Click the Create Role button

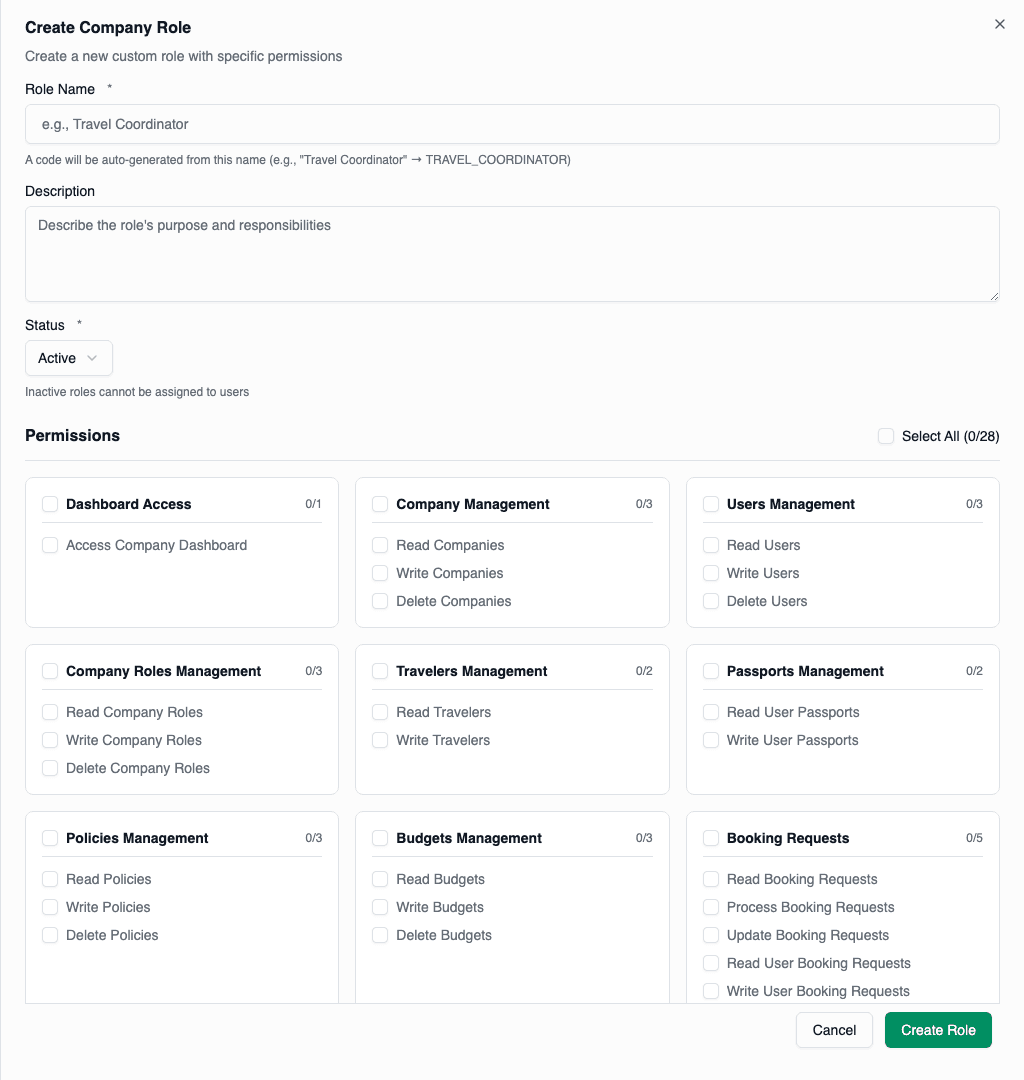(x=937, y=1029)
